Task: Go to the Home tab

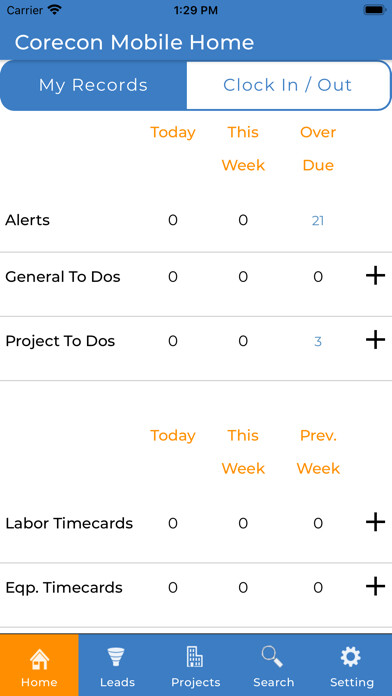Action: [x=39, y=665]
